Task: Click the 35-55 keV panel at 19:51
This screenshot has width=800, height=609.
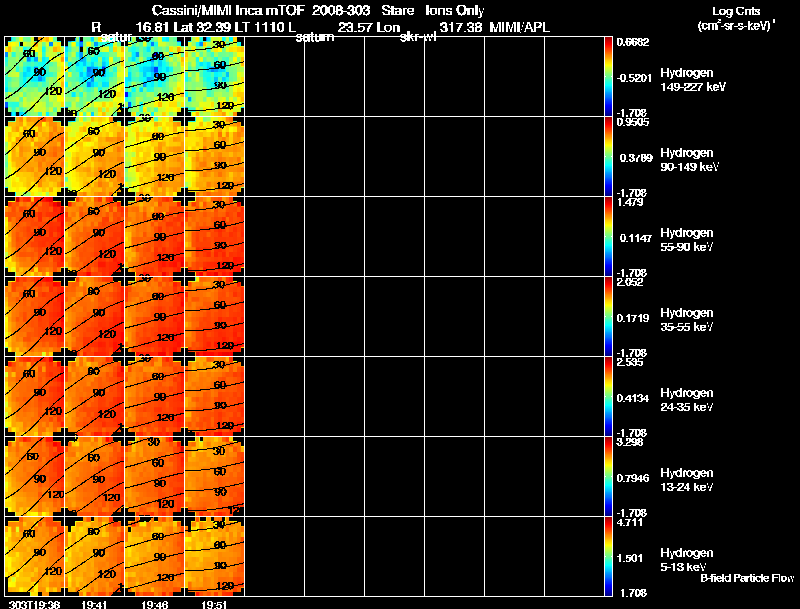Action: coord(214,316)
